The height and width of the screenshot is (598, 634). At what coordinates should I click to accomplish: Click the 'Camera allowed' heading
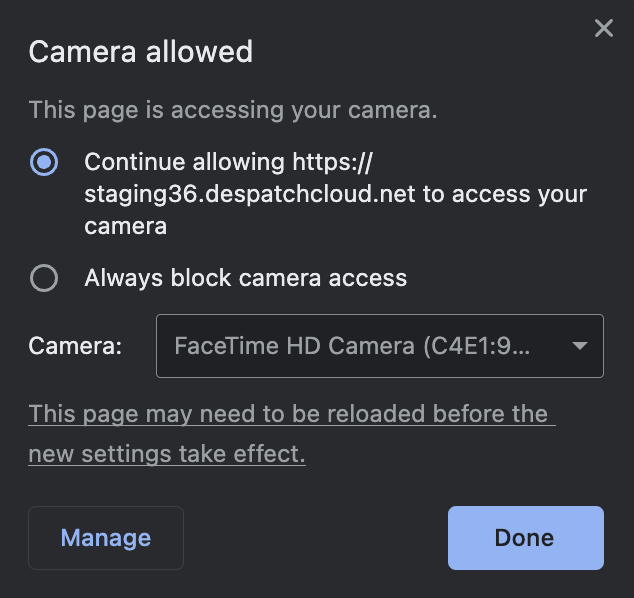pyautogui.click(x=140, y=52)
